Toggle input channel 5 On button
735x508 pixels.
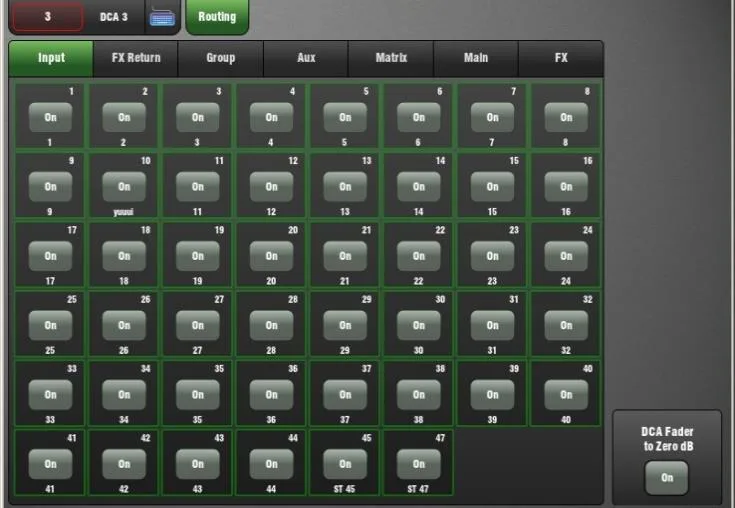click(x=345, y=117)
